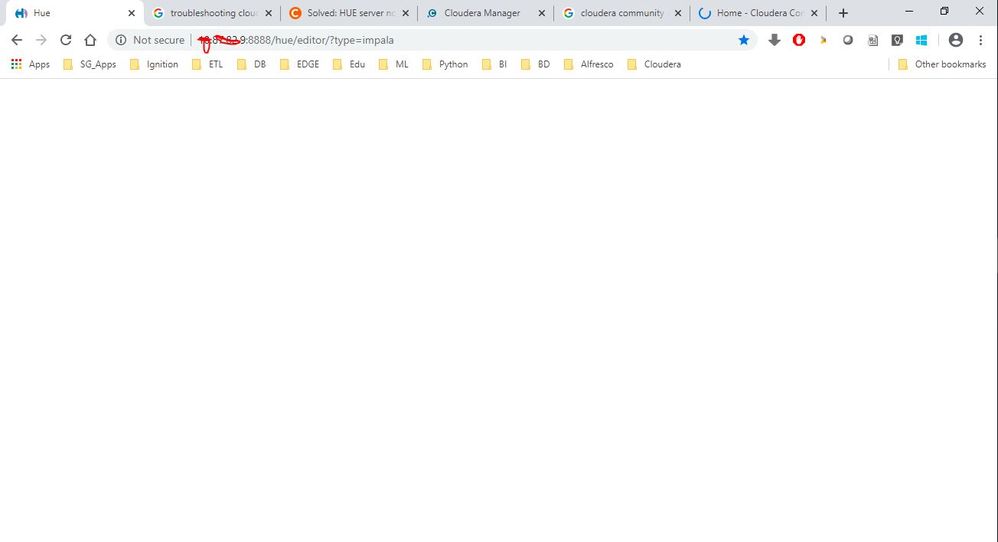Open a new browser tab
Image resolution: width=998 pixels, height=542 pixels.
pos(843,13)
